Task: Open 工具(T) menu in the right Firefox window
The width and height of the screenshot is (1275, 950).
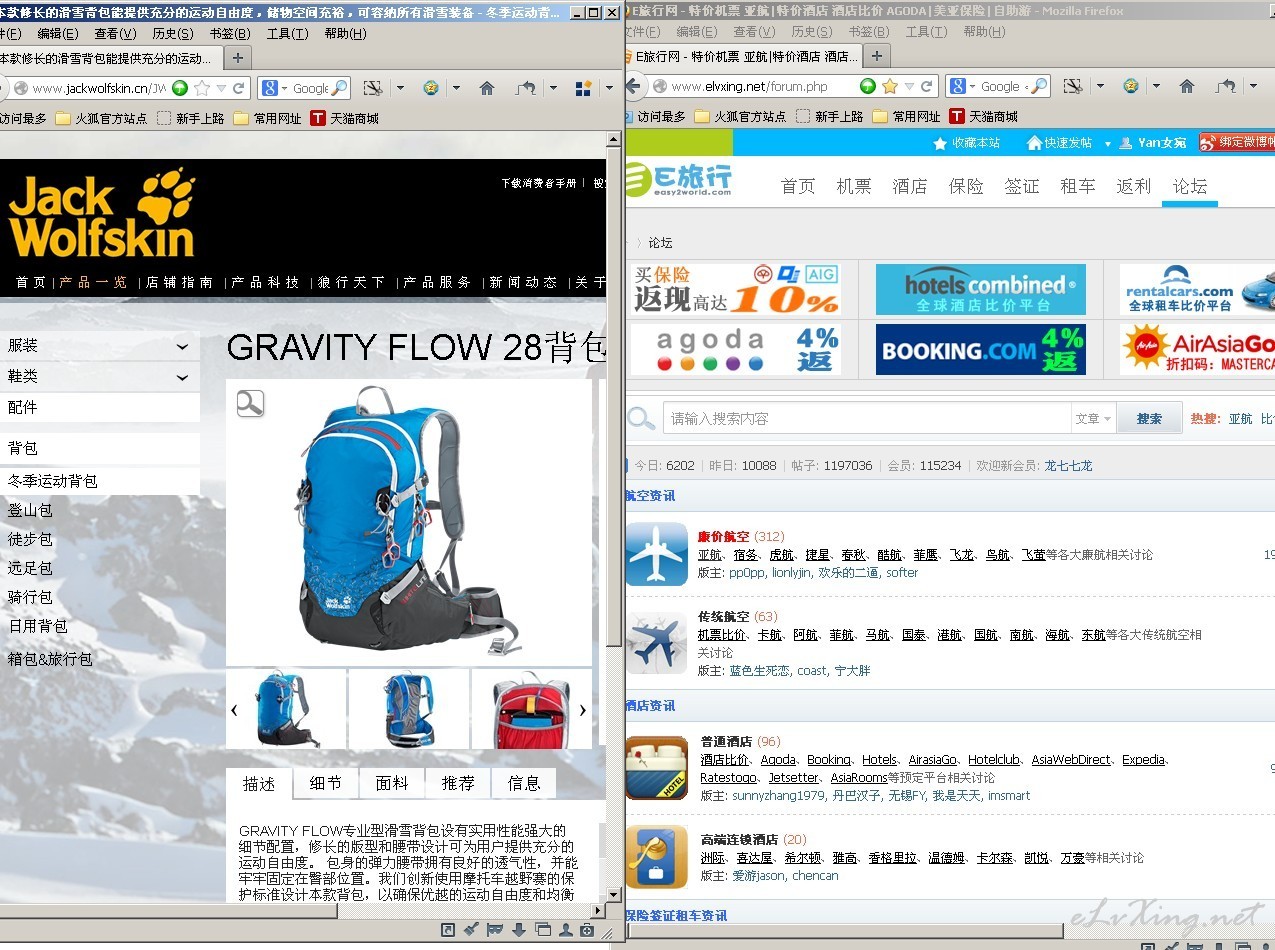Action: 926,32
